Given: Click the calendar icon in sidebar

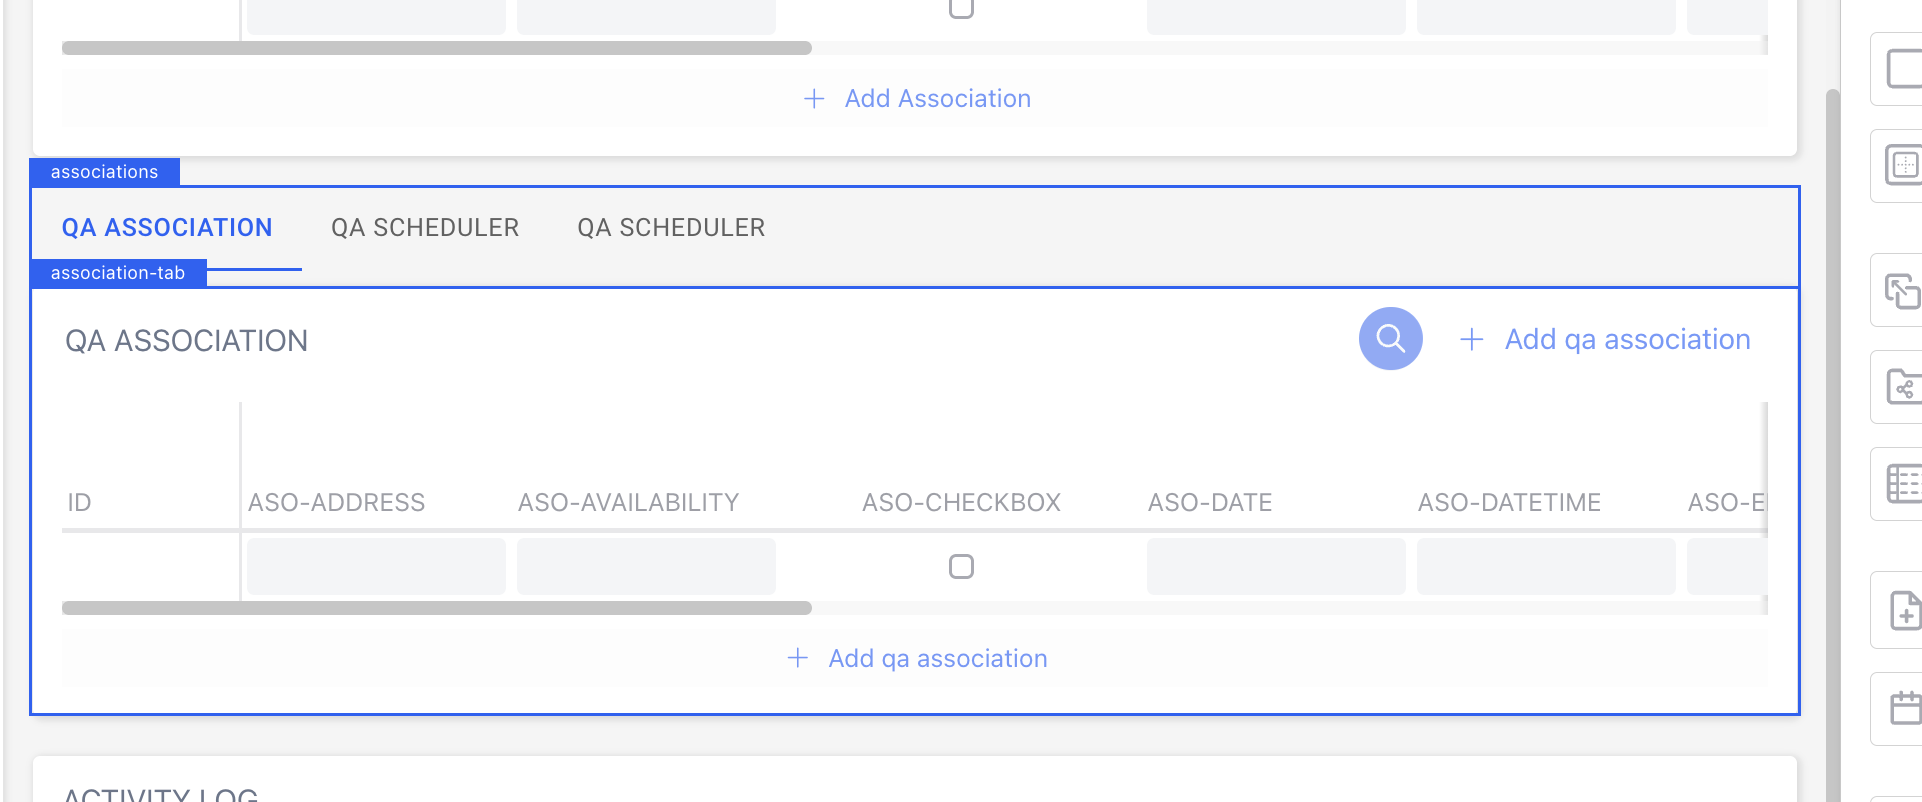Looking at the screenshot, I should coord(1903,708).
